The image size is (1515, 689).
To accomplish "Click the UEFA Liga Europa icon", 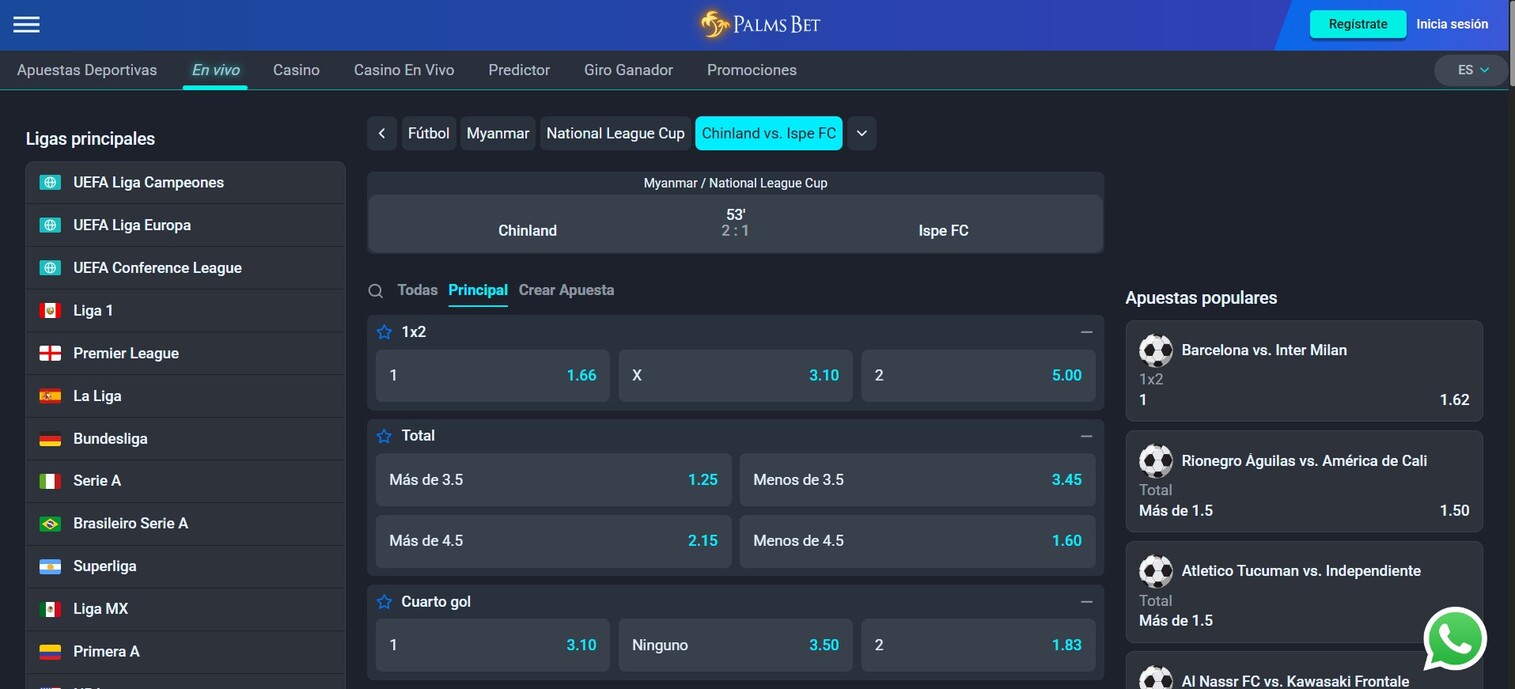I will [50, 225].
